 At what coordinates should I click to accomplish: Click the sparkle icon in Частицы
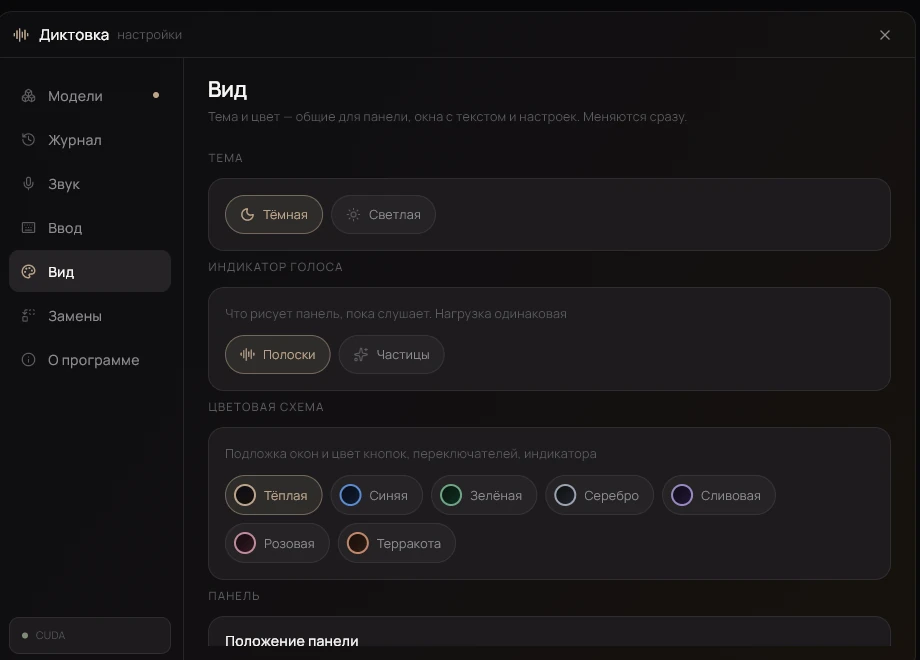coord(361,354)
